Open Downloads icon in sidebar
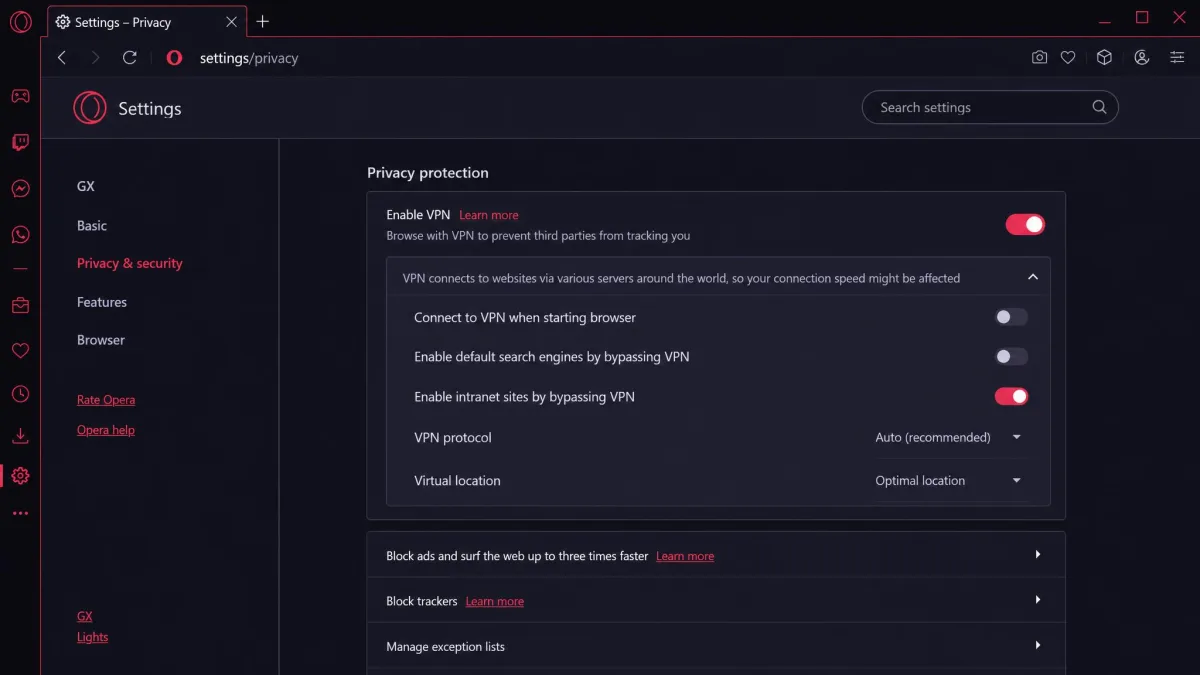The width and height of the screenshot is (1200, 675). (x=20, y=436)
